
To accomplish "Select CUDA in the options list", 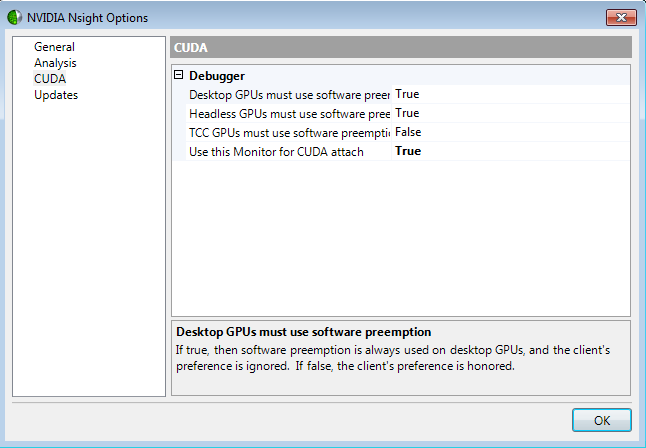I will (x=49, y=79).
